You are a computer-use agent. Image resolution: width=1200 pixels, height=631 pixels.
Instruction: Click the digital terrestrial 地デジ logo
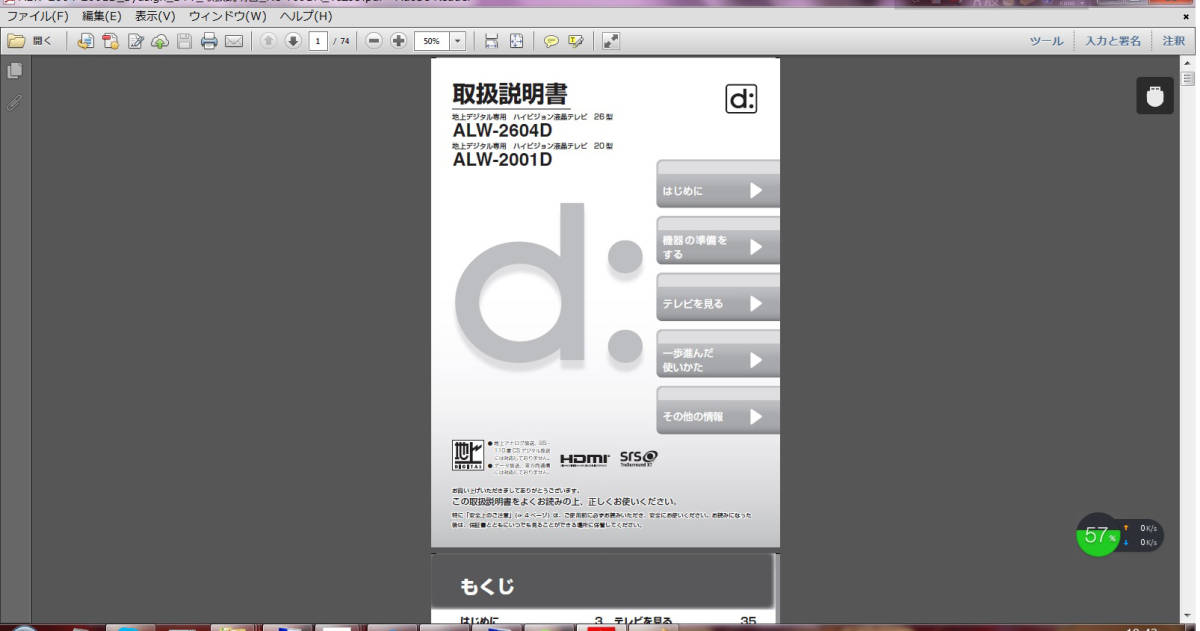pyautogui.click(x=467, y=455)
